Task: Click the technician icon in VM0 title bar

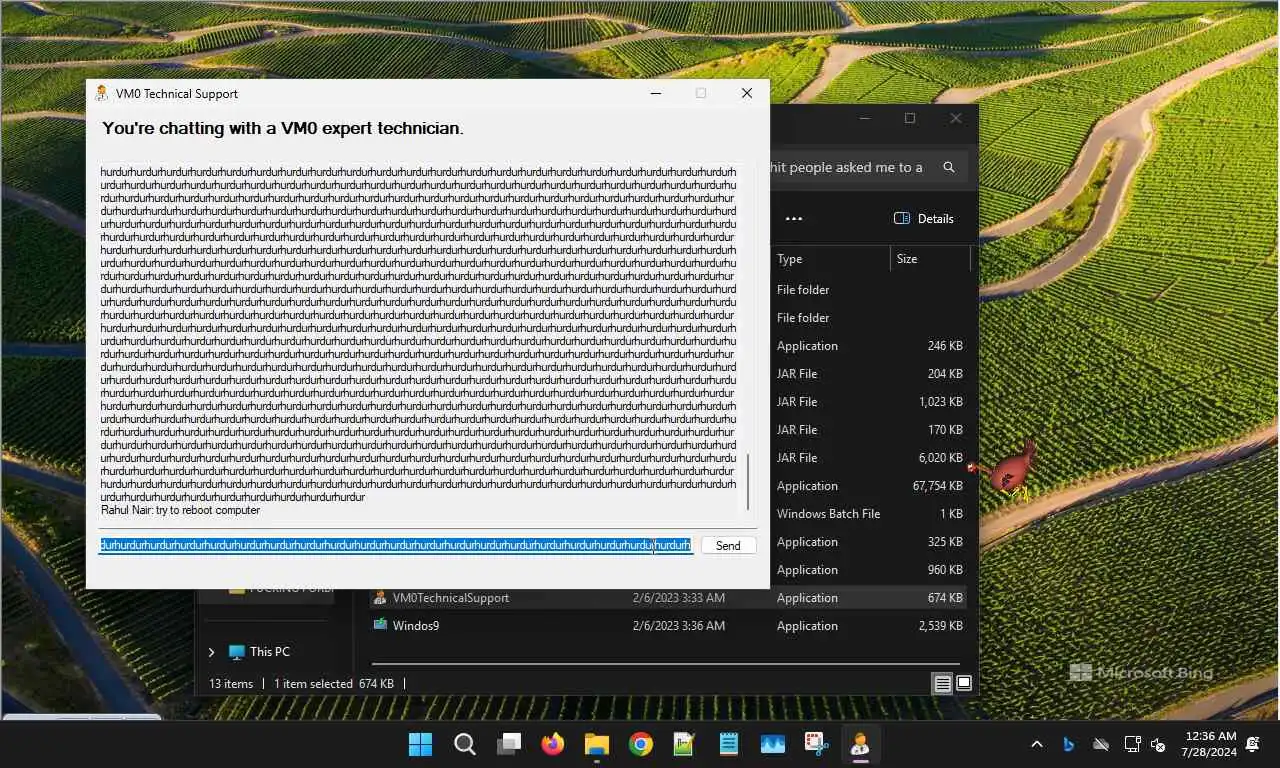Action: click(102, 93)
